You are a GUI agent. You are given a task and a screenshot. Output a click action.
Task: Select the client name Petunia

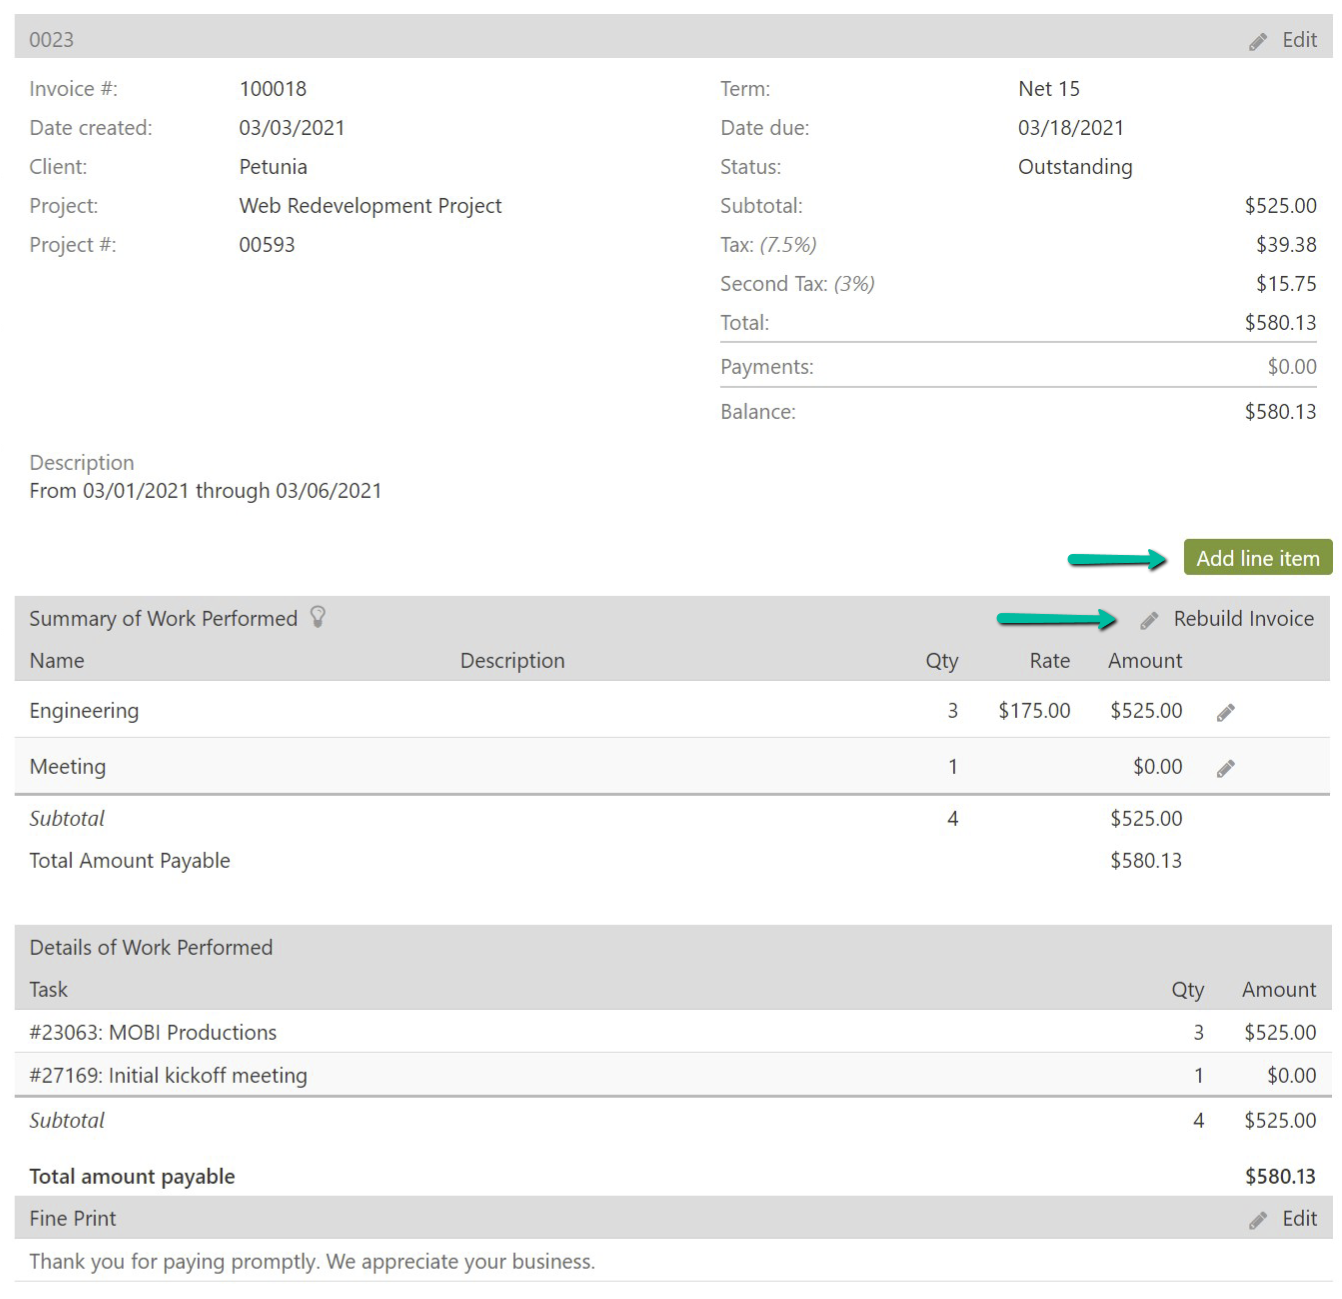coord(272,166)
